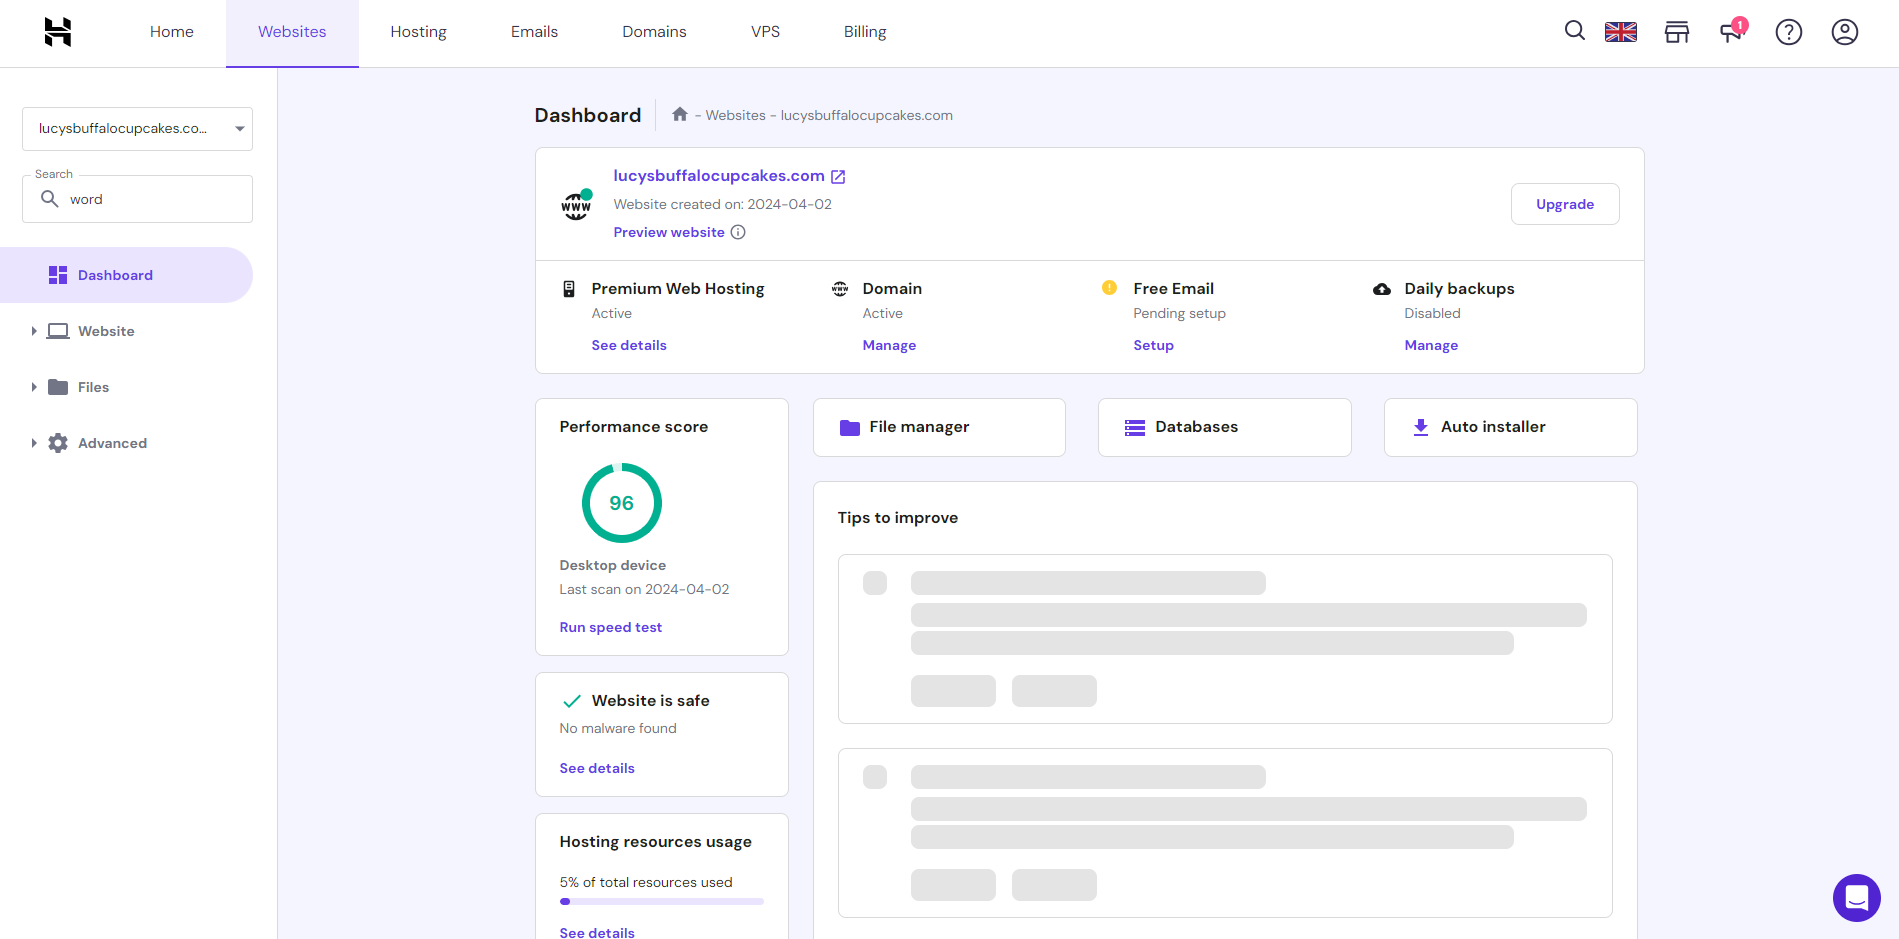1899x939 pixels.
Task: Open the help question mark icon
Action: tap(1789, 32)
